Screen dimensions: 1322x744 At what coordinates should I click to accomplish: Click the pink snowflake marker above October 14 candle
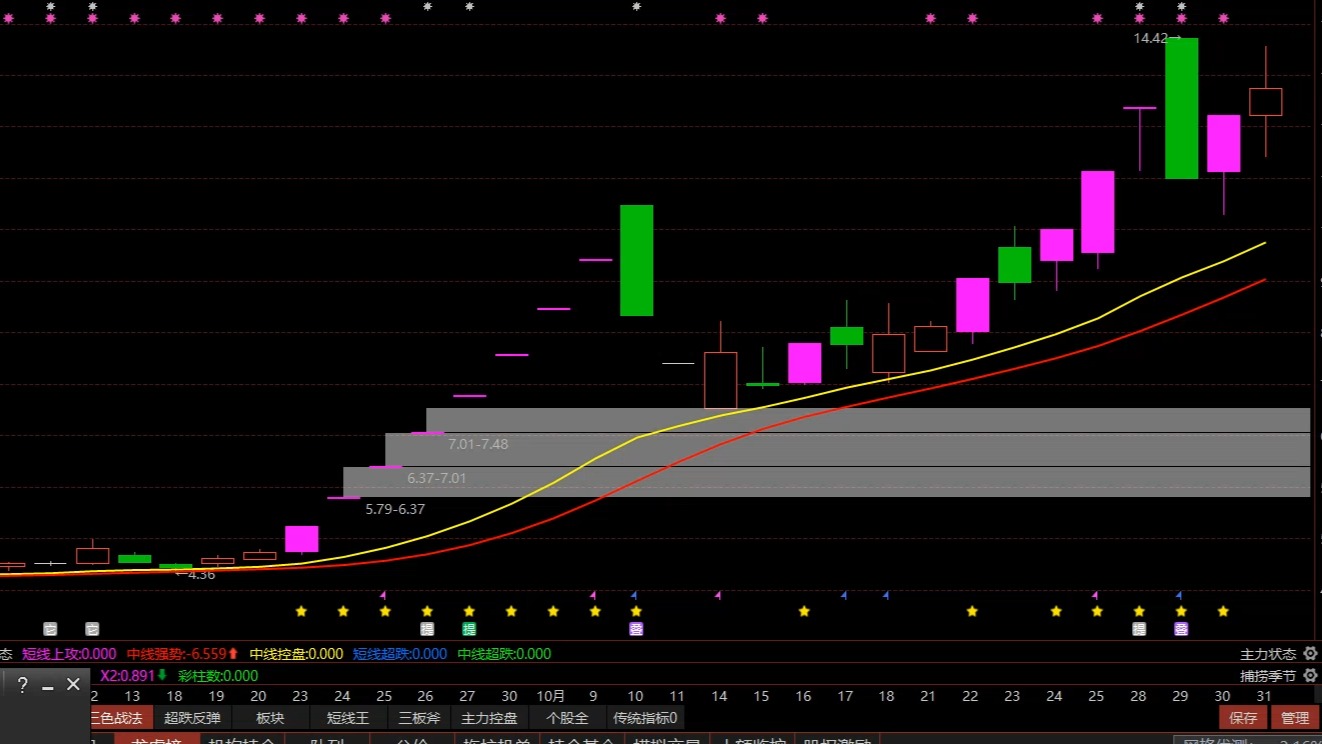[720, 18]
